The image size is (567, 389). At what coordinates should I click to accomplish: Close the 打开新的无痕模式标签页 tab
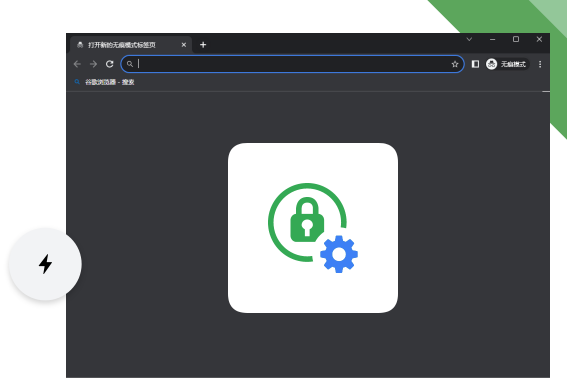(x=184, y=45)
